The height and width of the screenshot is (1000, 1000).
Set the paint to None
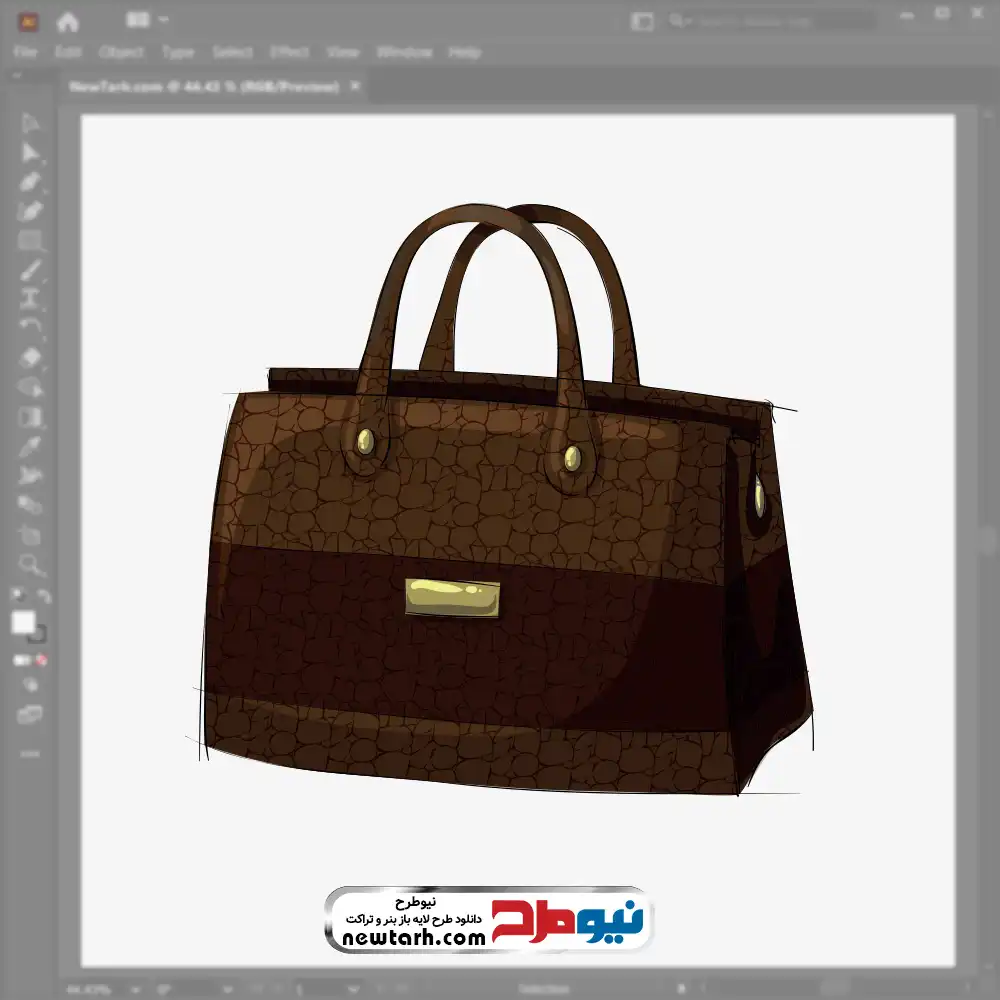(43, 660)
